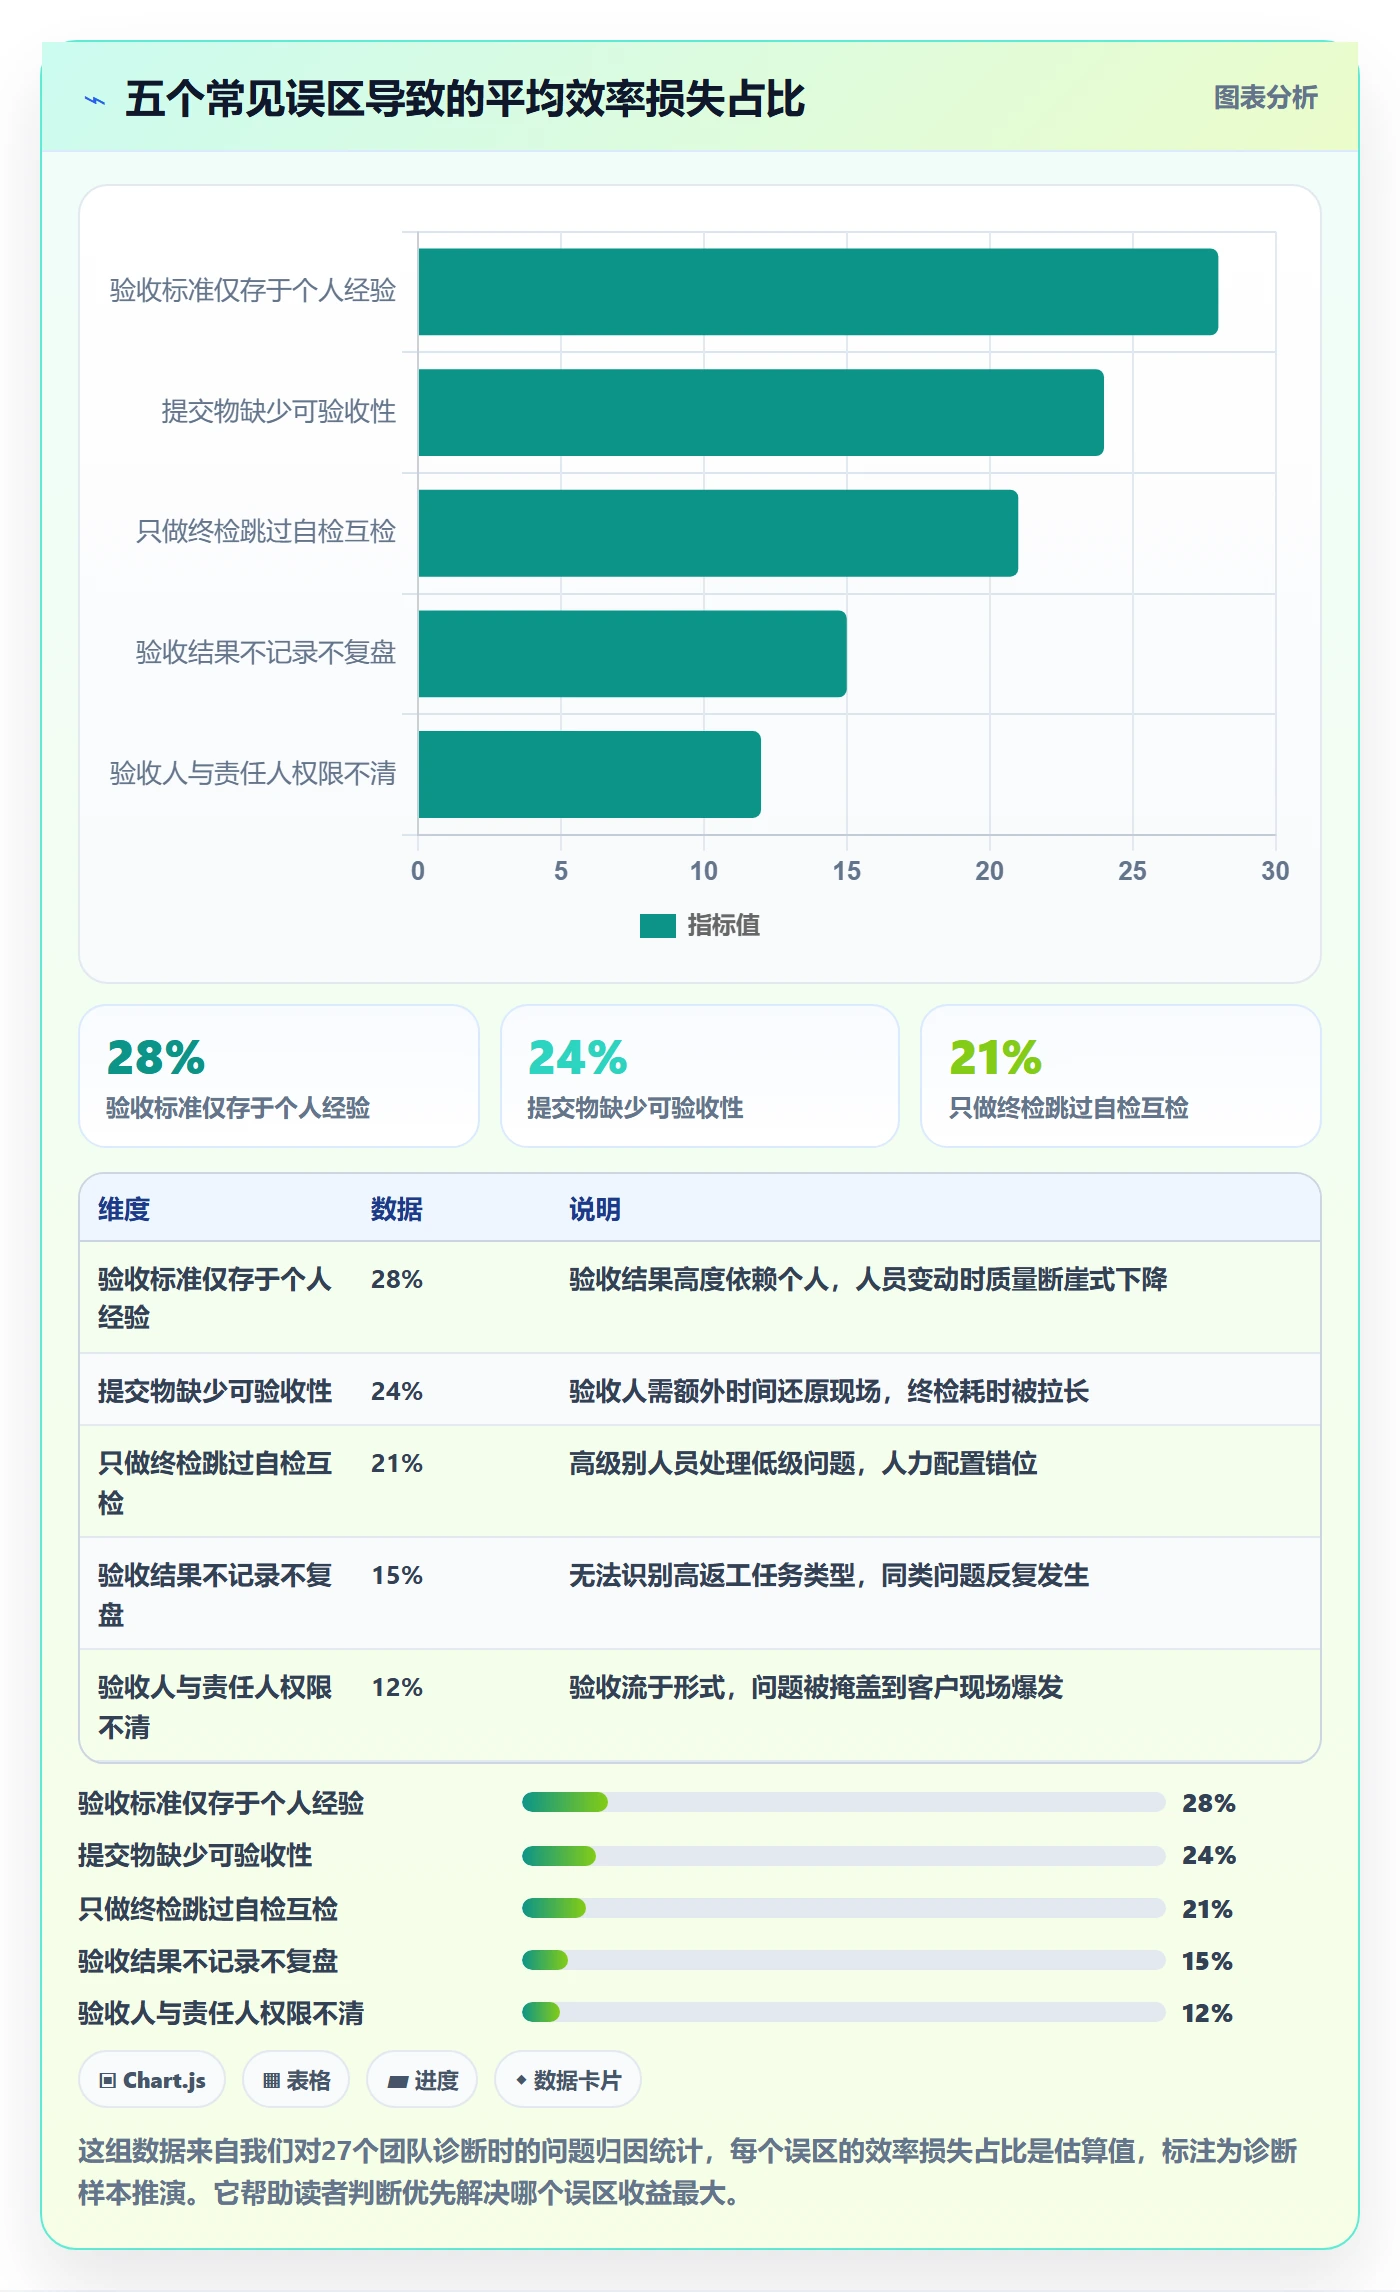
Task: Click the Chart.js chip
Action: [152, 2080]
